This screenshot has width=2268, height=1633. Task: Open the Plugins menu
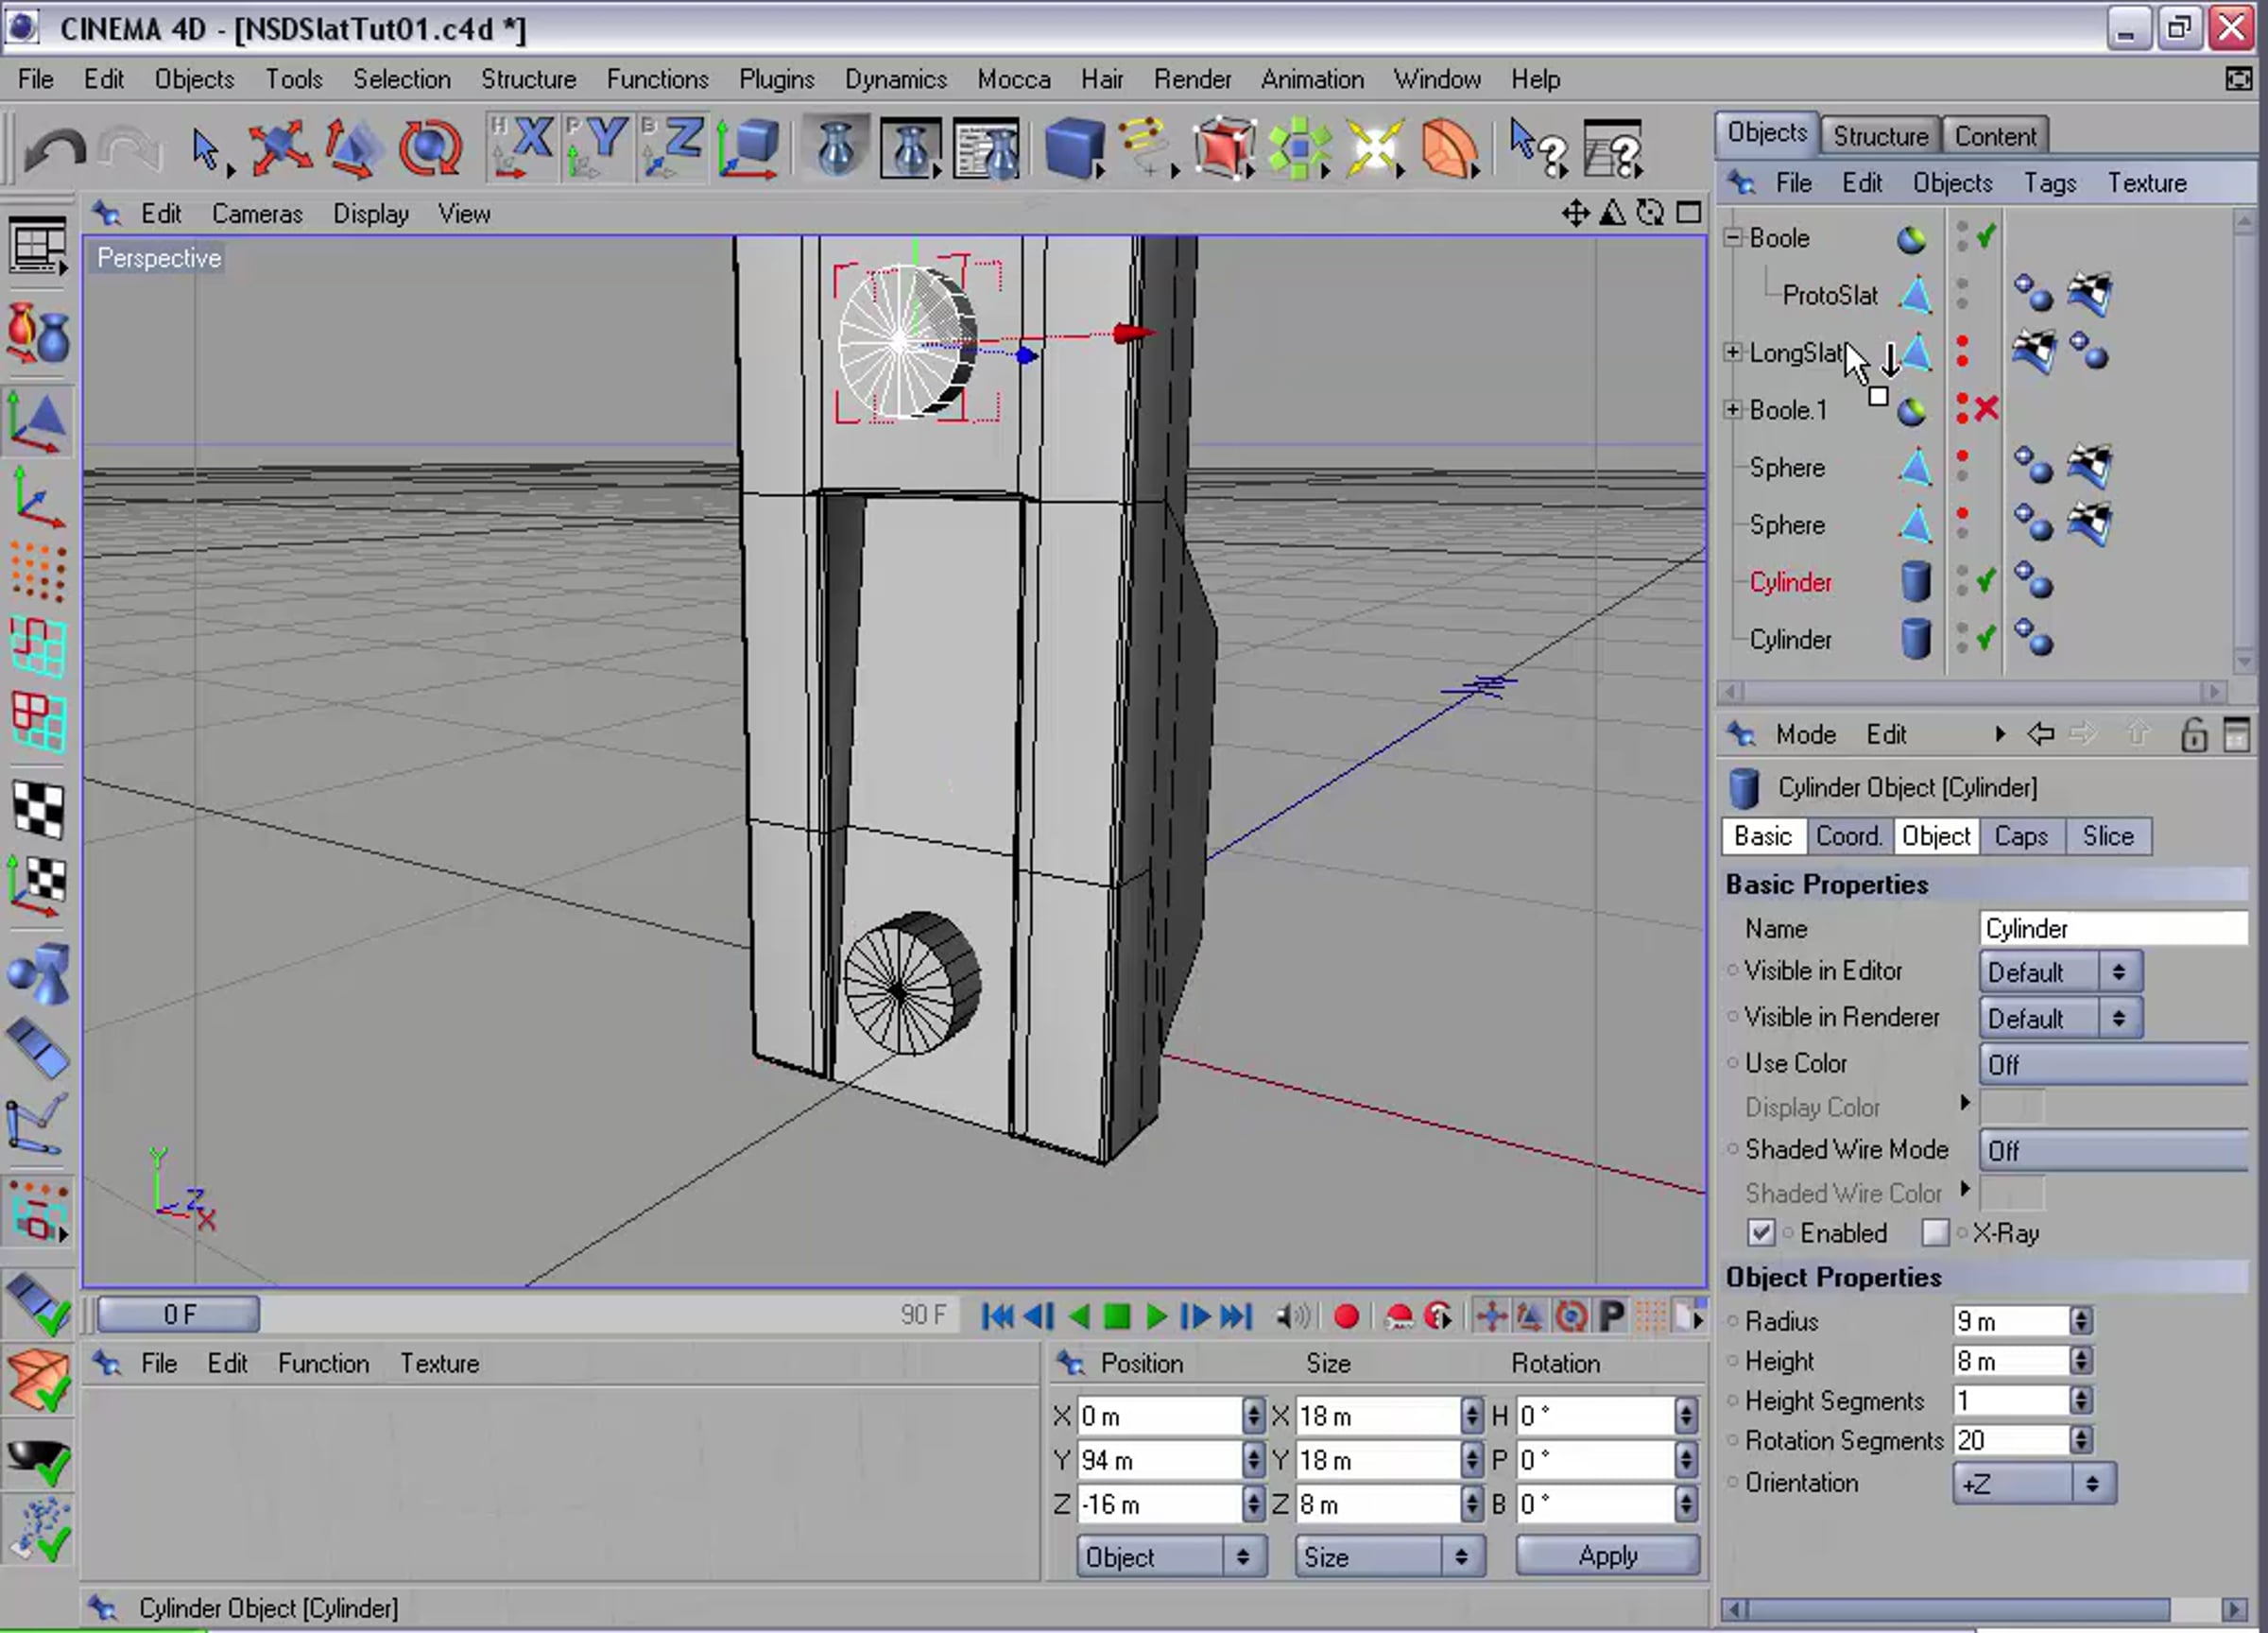[x=776, y=79]
